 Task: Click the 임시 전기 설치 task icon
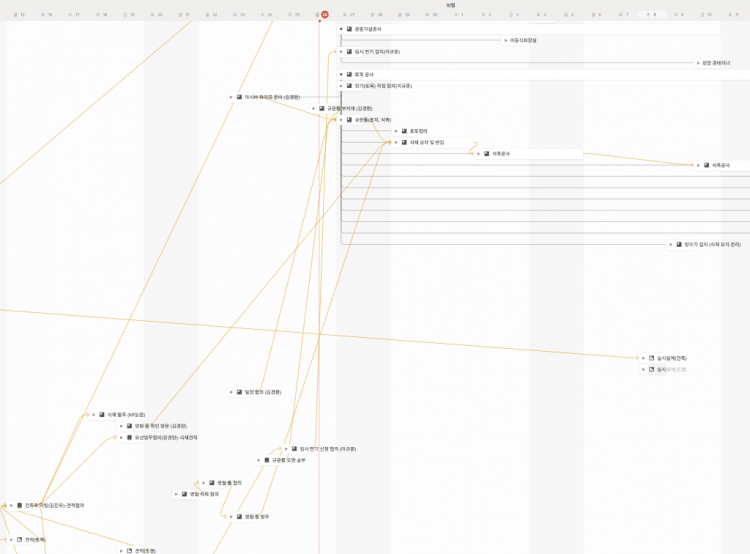(349, 51)
